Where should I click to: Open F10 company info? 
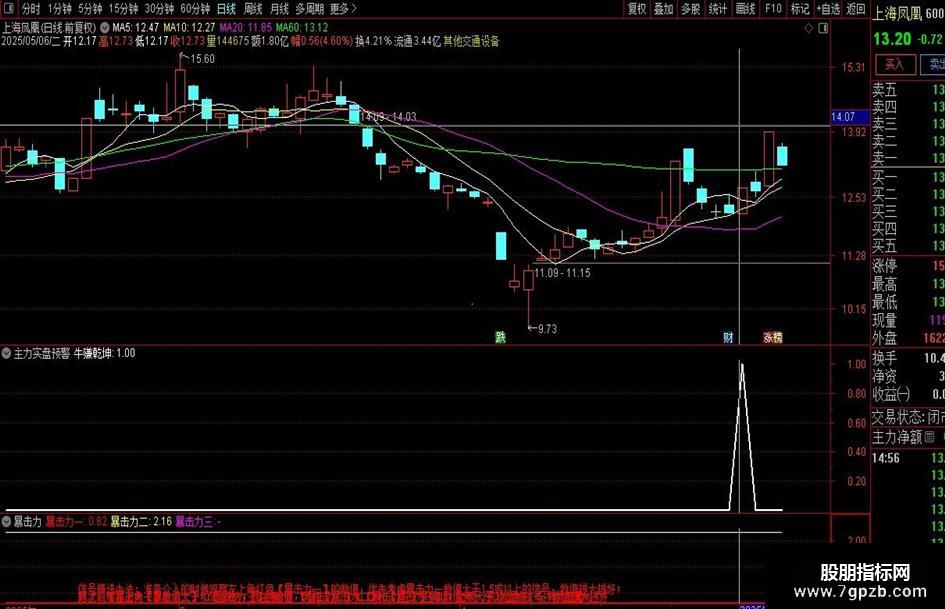pos(773,8)
